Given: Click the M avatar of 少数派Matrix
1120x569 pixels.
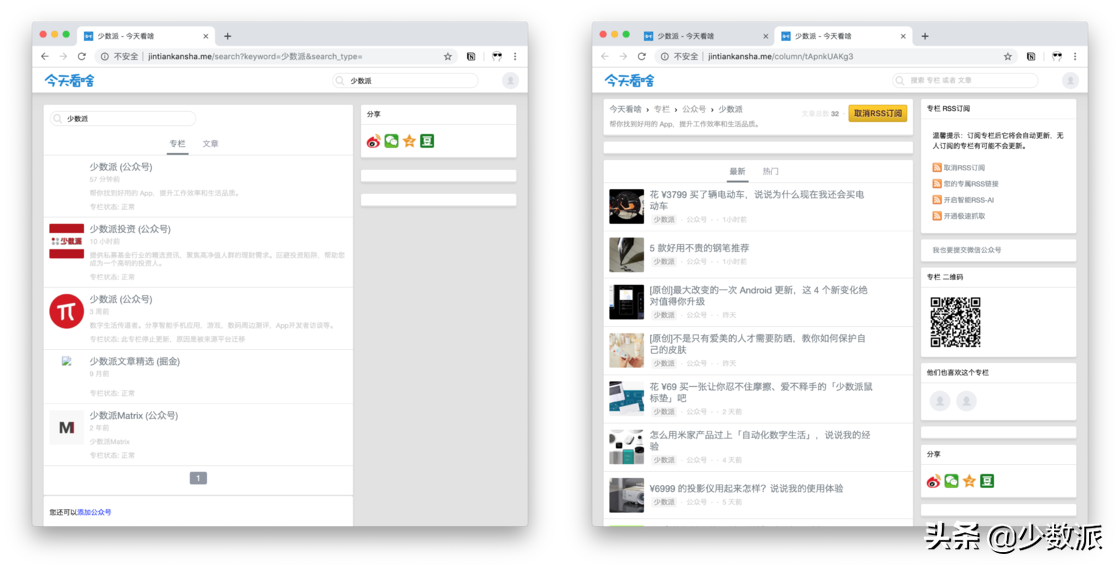Looking at the screenshot, I should (x=66, y=428).
